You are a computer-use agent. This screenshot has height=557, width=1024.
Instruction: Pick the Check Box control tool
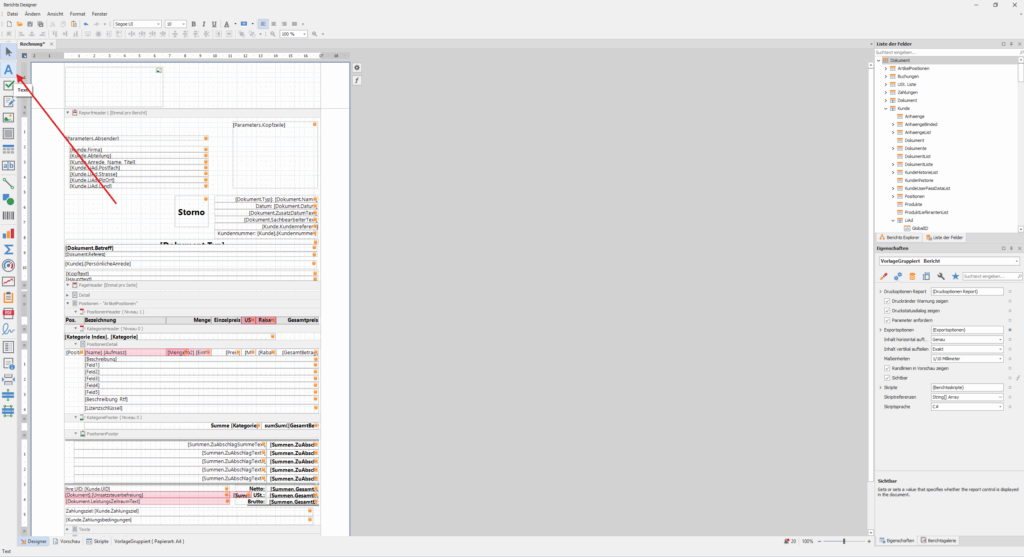[x=9, y=86]
